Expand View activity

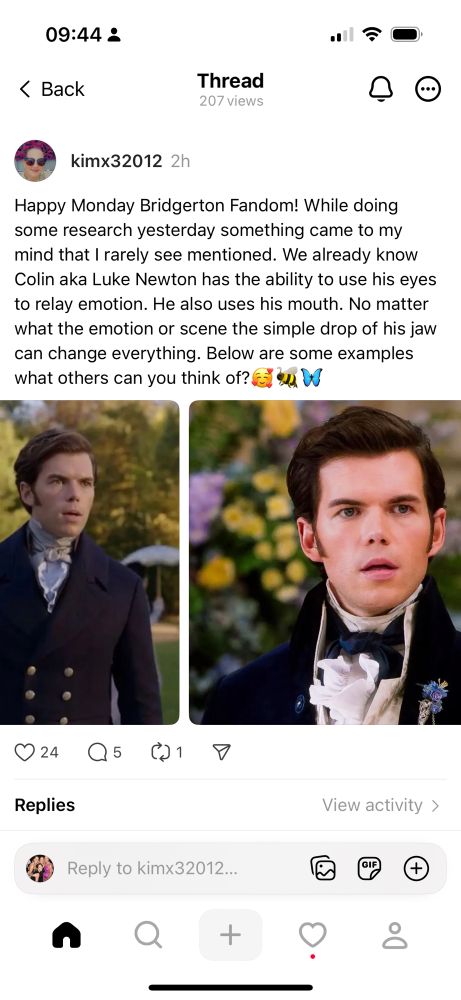[x=381, y=805]
